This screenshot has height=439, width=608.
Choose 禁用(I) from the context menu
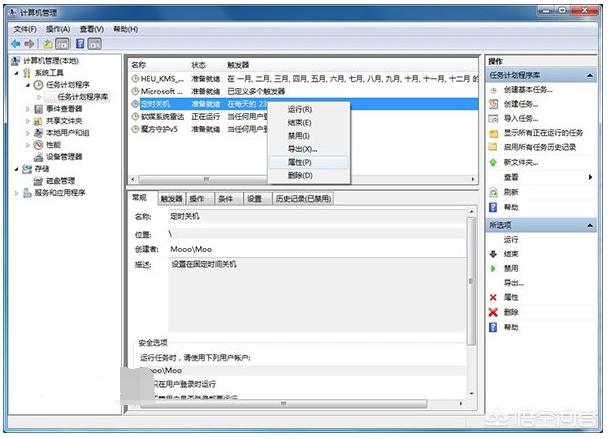coord(309,136)
